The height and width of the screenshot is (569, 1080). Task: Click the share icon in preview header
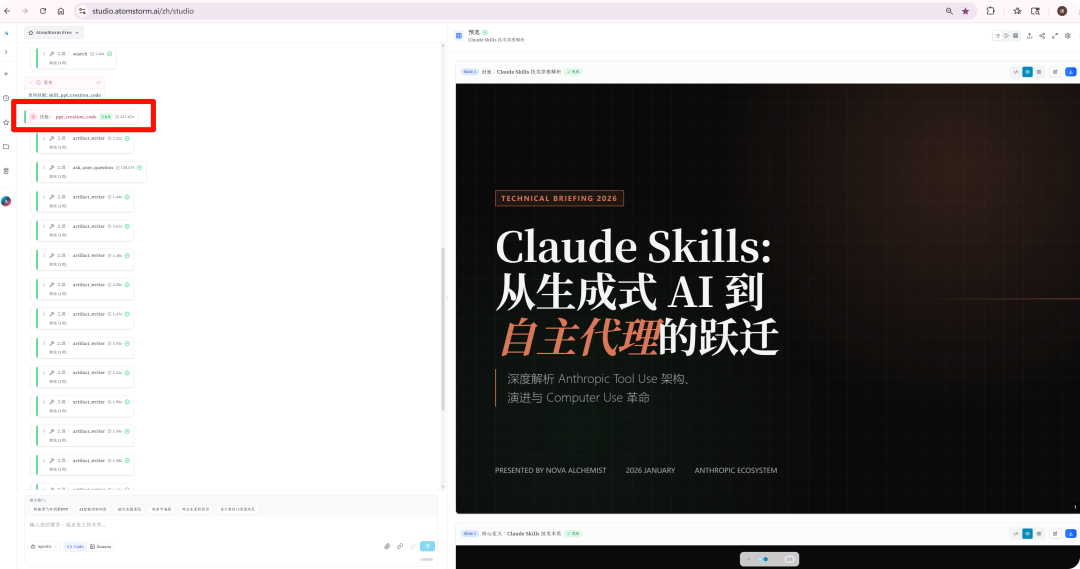(1042, 36)
